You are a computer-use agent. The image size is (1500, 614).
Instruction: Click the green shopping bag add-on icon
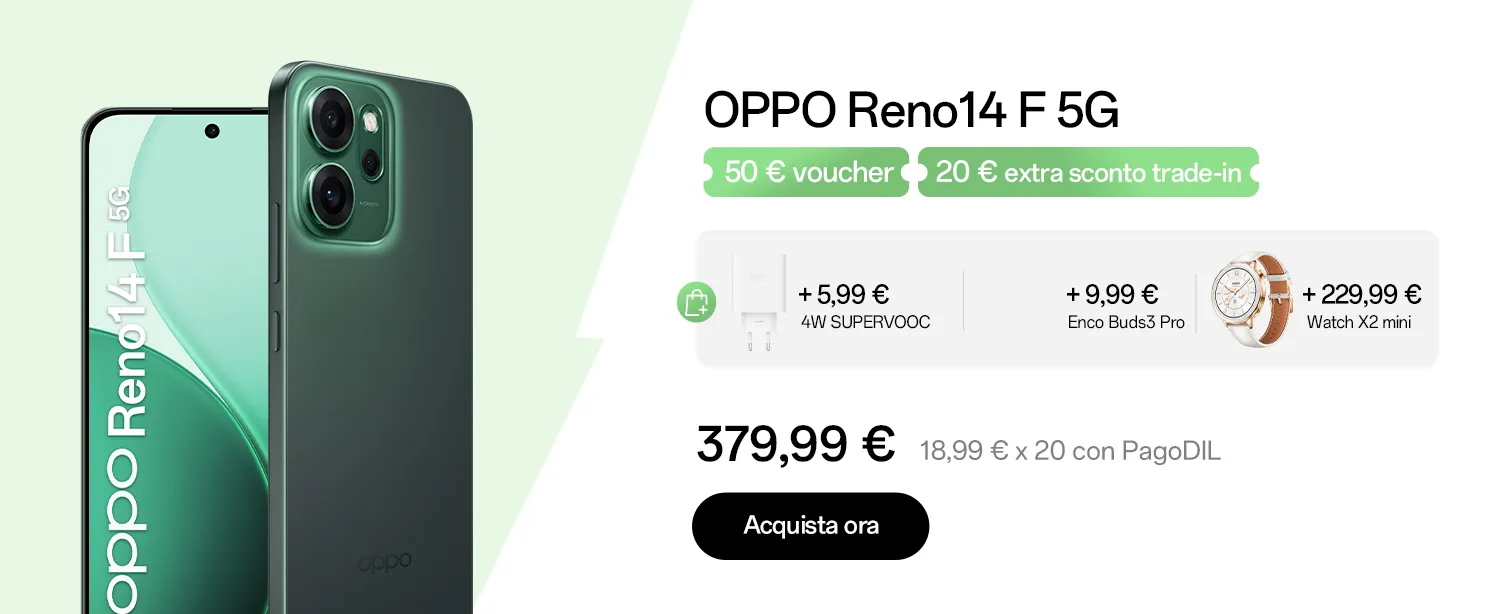click(696, 302)
